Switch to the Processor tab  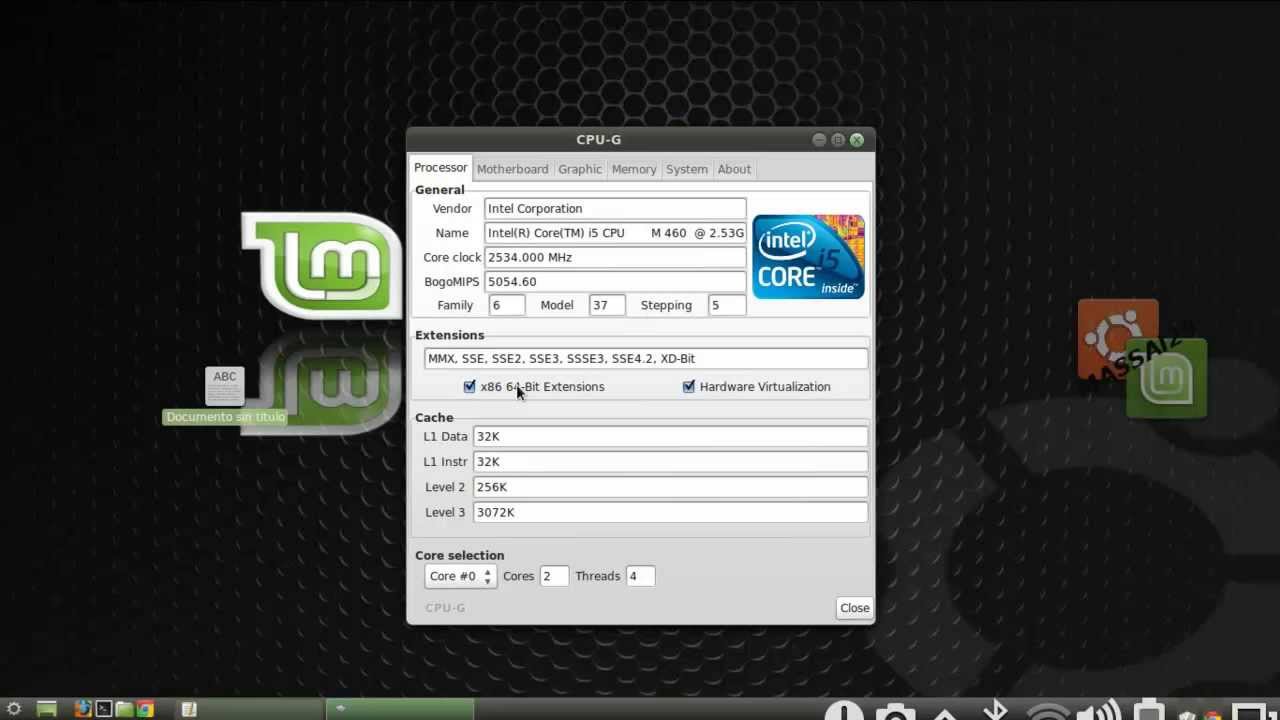(x=441, y=168)
